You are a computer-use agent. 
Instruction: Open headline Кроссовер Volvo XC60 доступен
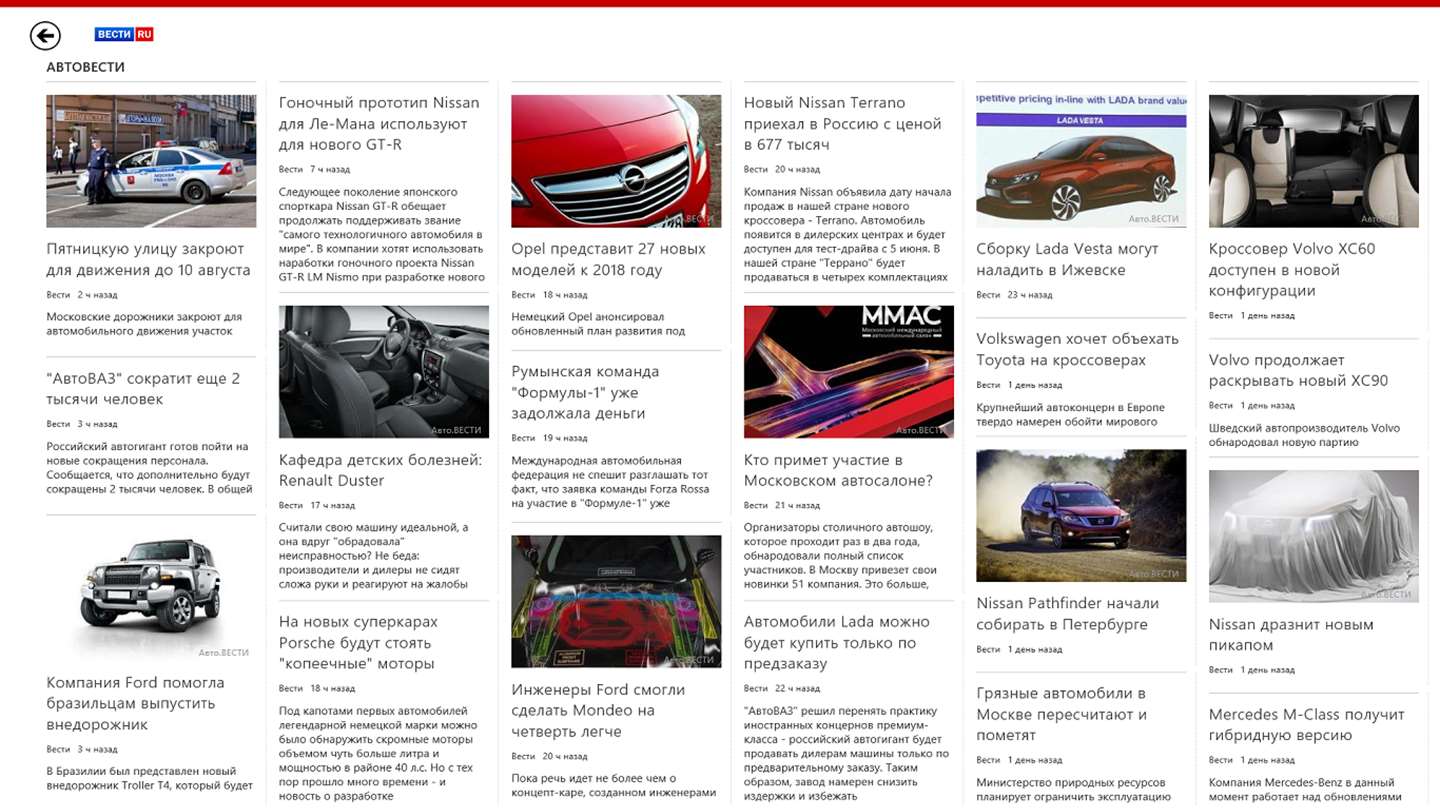point(1292,270)
